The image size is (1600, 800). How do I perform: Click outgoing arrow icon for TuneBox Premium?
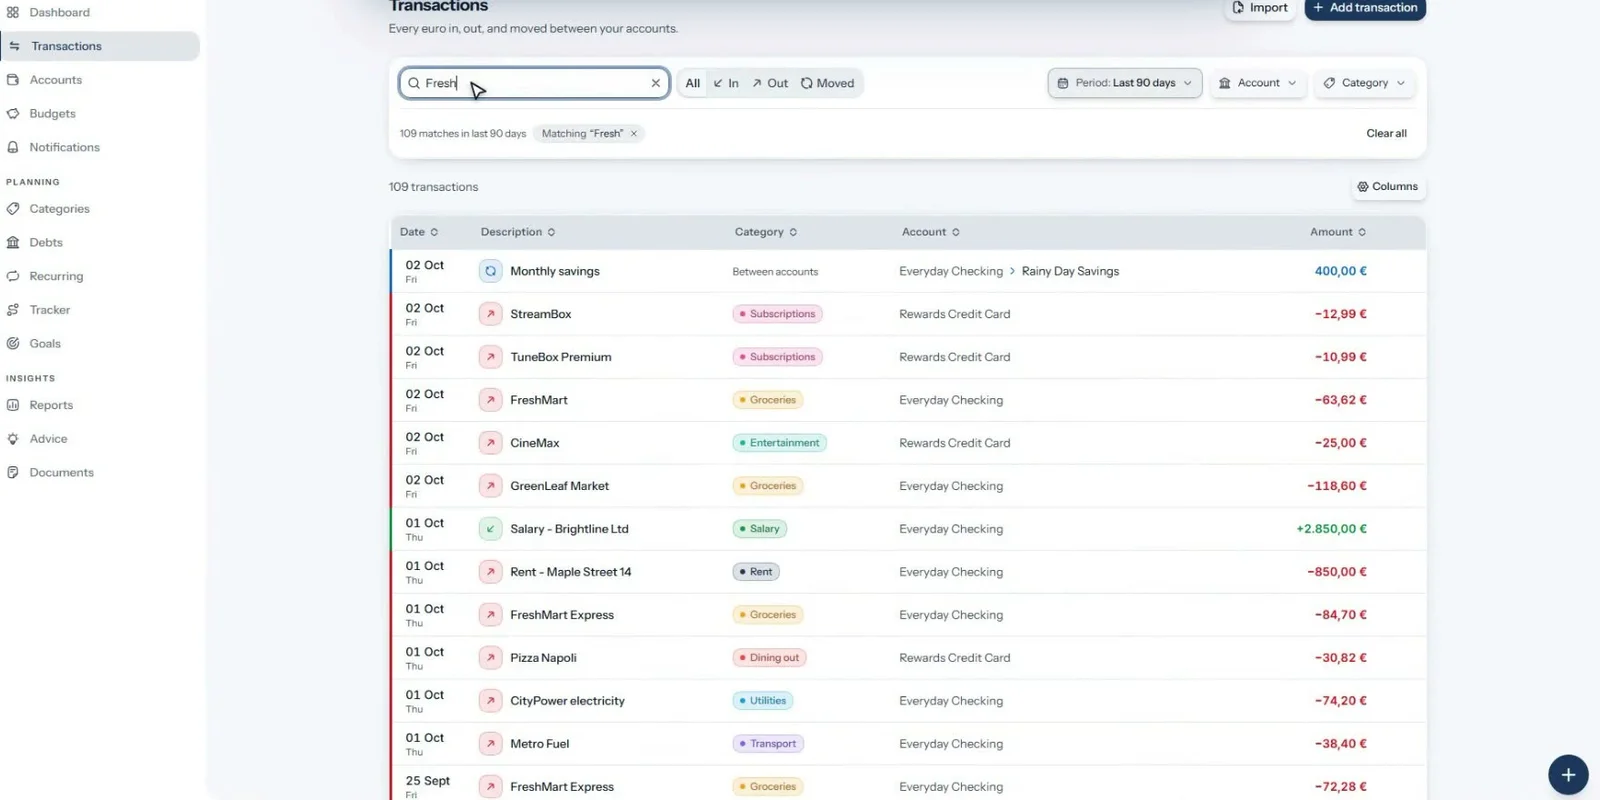490,357
